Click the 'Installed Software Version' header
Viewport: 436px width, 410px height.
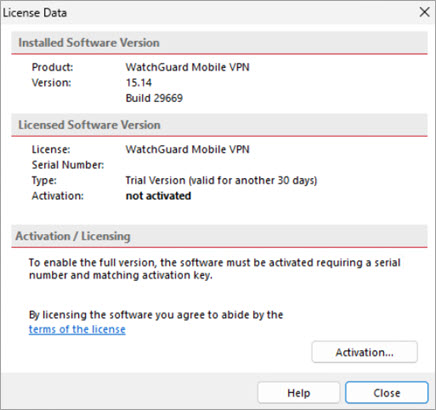(89, 43)
